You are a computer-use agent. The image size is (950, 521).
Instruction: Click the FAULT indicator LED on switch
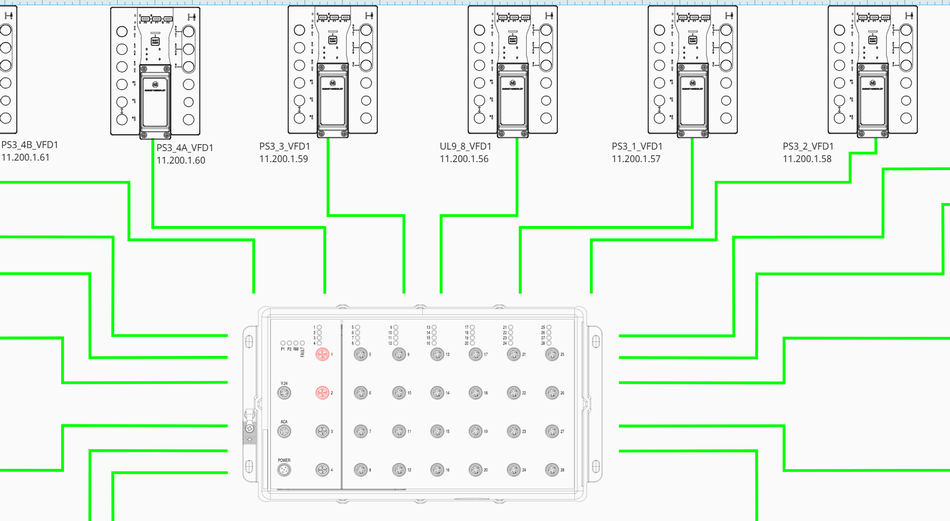coord(302,343)
